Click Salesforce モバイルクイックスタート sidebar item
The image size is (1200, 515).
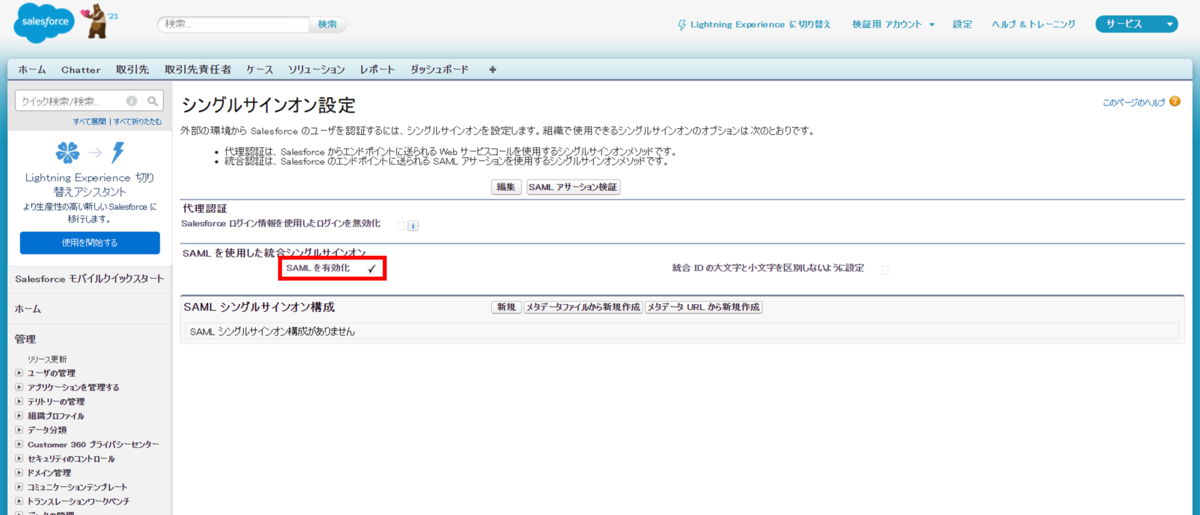tap(89, 278)
